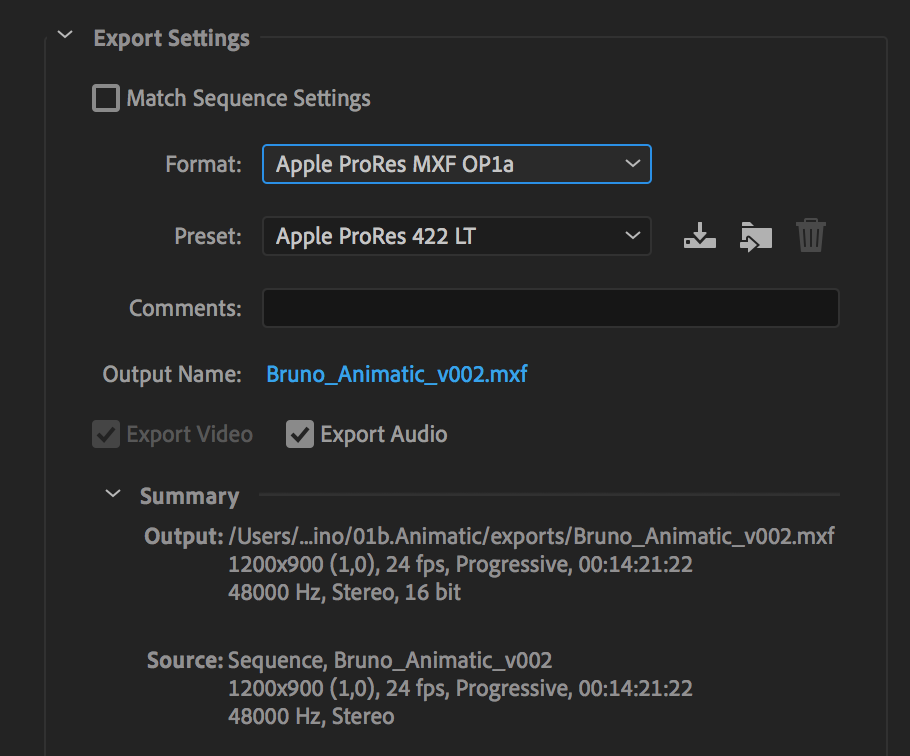The image size is (910, 756).
Task: Toggle the Match Sequence Settings checkbox
Action: click(106, 98)
